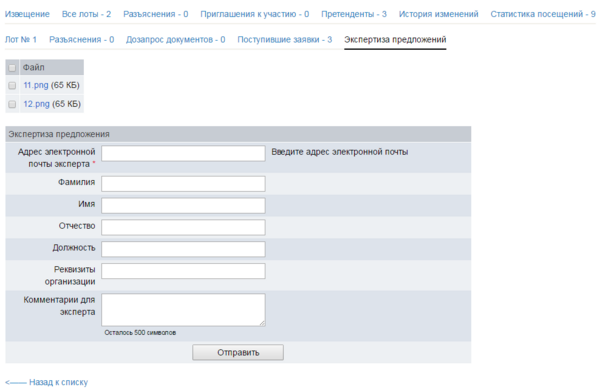The image size is (600, 390).
Task: Check the box for 12.png
Action: pyautogui.click(x=12, y=104)
